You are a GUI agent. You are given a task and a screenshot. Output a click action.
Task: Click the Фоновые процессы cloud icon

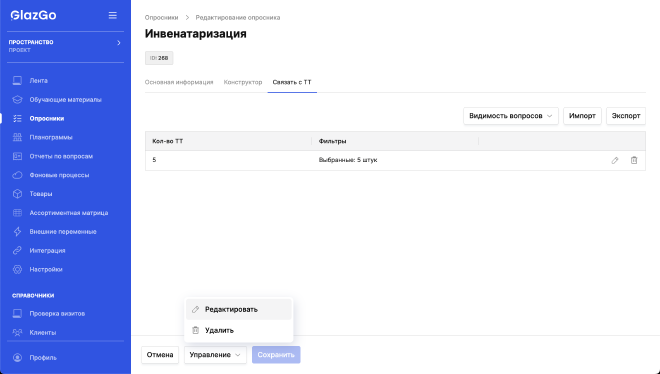(17, 175)
